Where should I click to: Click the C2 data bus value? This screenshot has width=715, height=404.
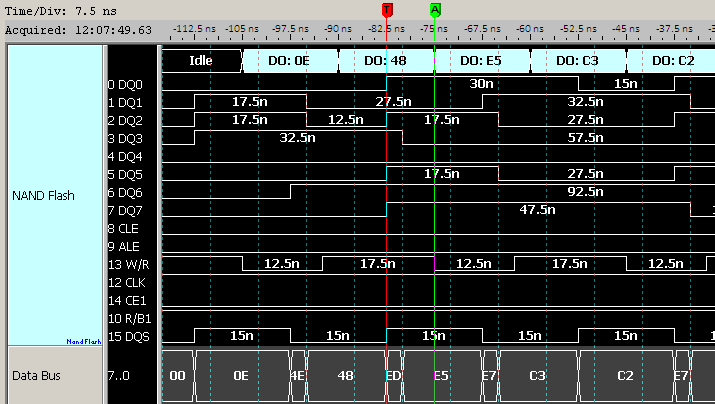tap(626, 376)
